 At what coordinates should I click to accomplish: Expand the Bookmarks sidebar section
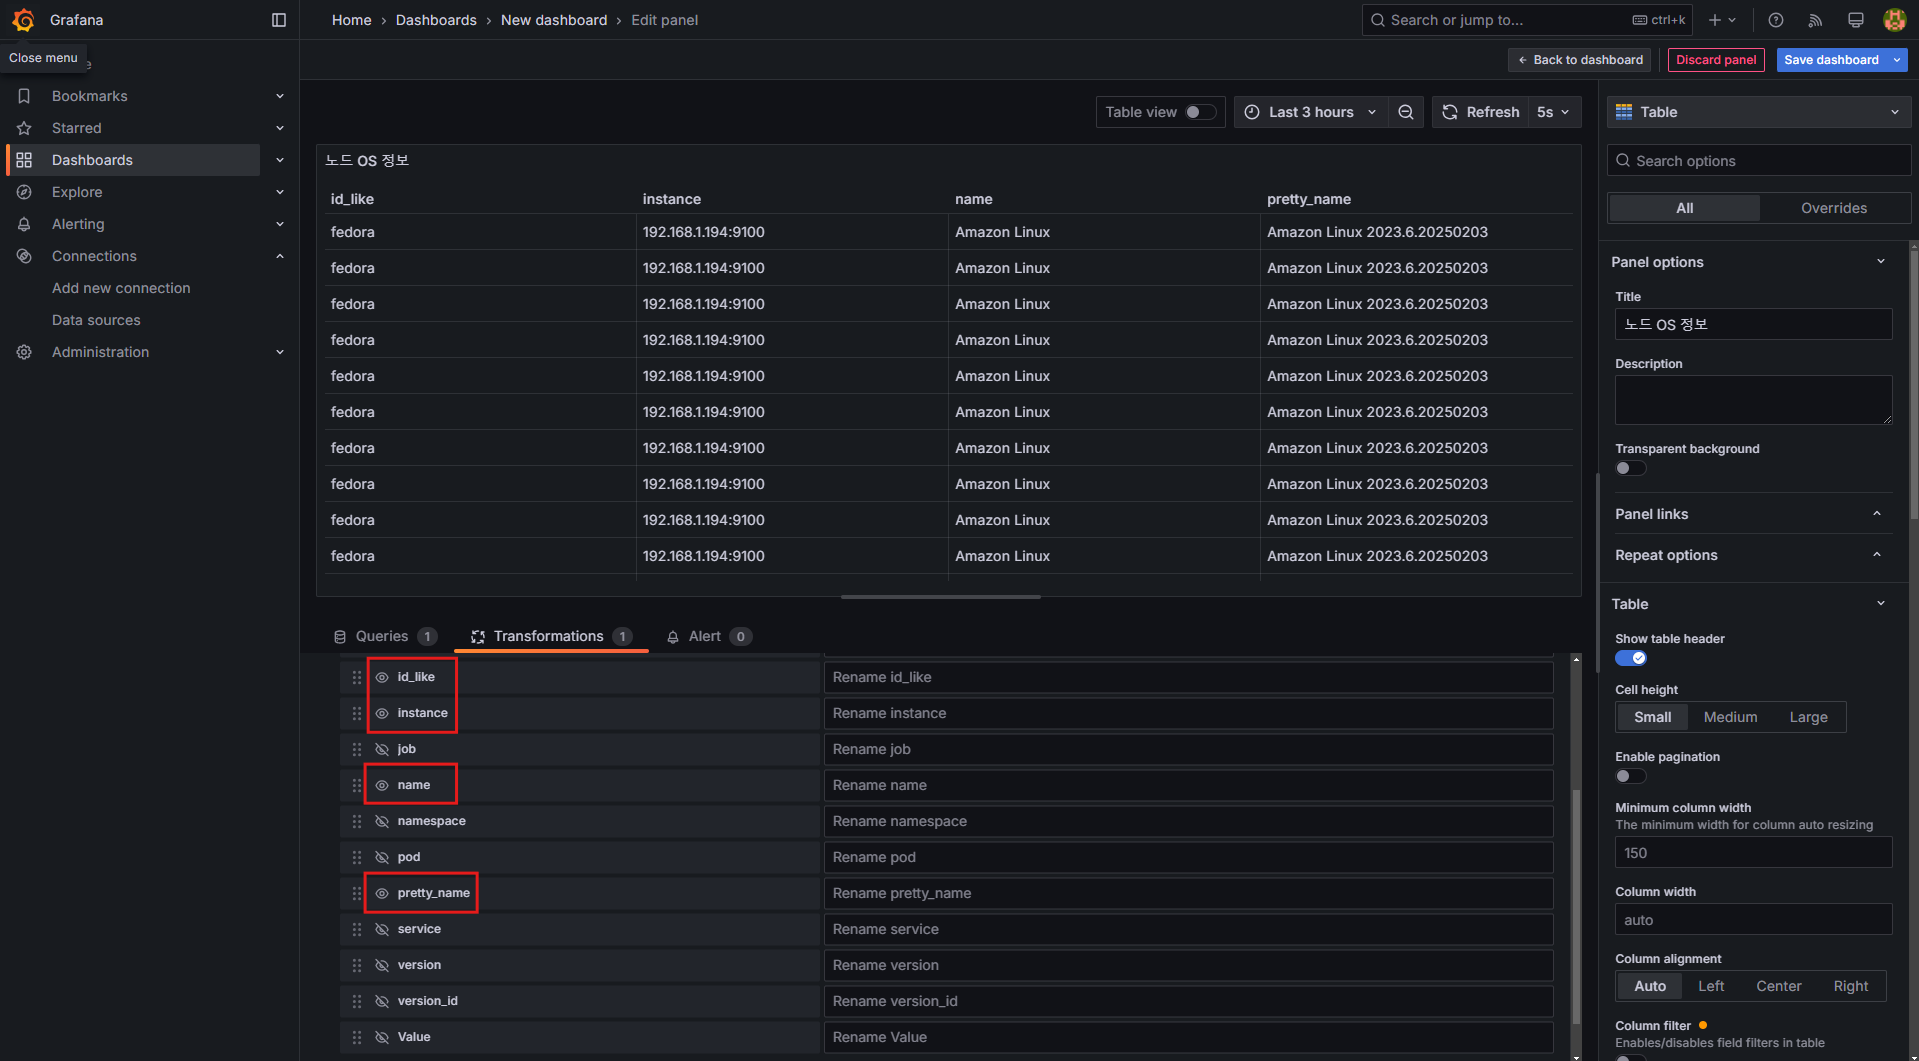pyautogui.click(x=280, y=96)
